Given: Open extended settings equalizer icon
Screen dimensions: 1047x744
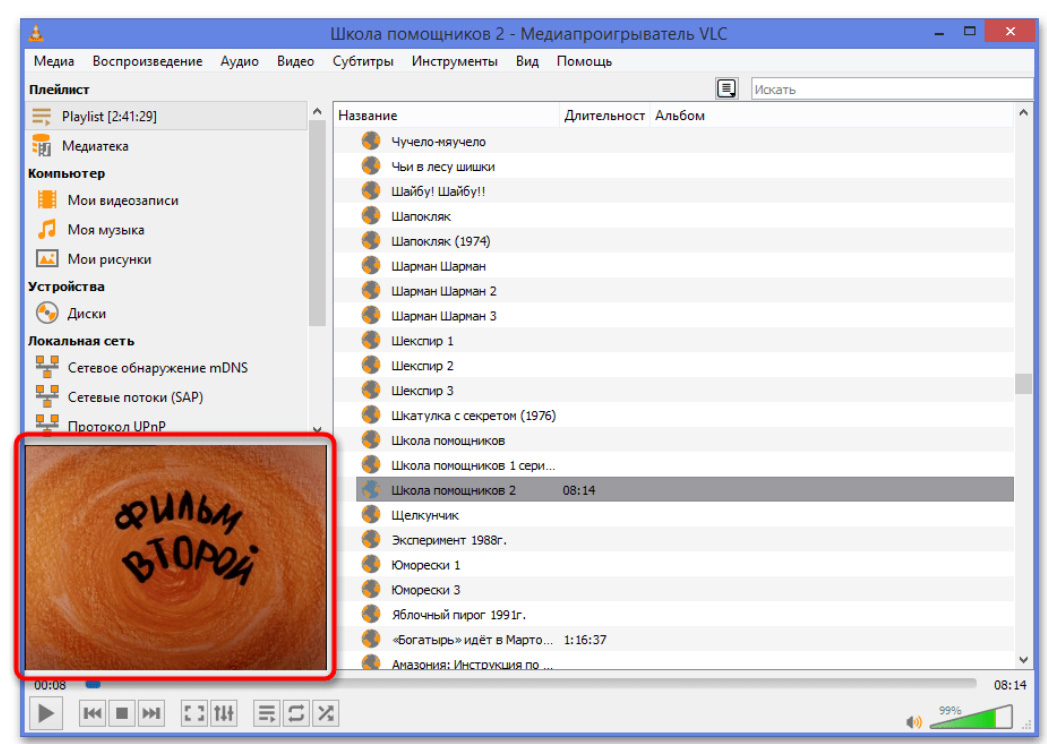Looking at the screenshot, I should [x=224, y=713].
